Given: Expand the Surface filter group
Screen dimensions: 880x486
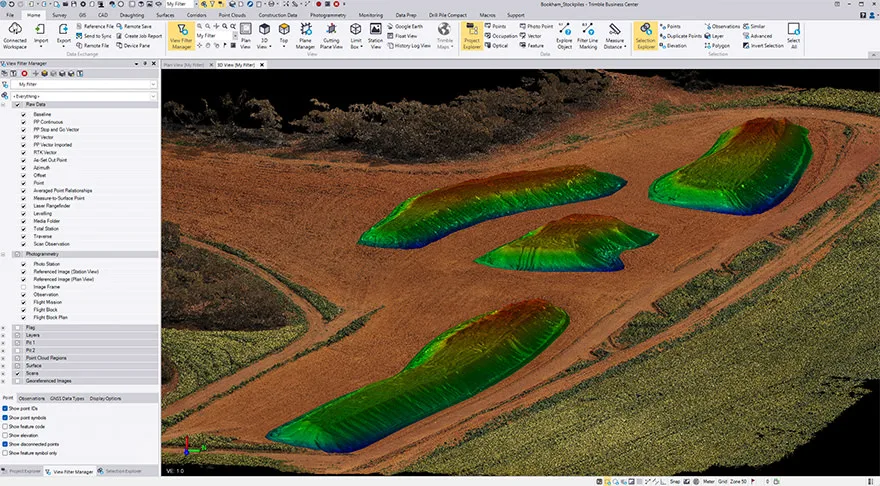Looking at the screenshot, I should tap(5, 365).
